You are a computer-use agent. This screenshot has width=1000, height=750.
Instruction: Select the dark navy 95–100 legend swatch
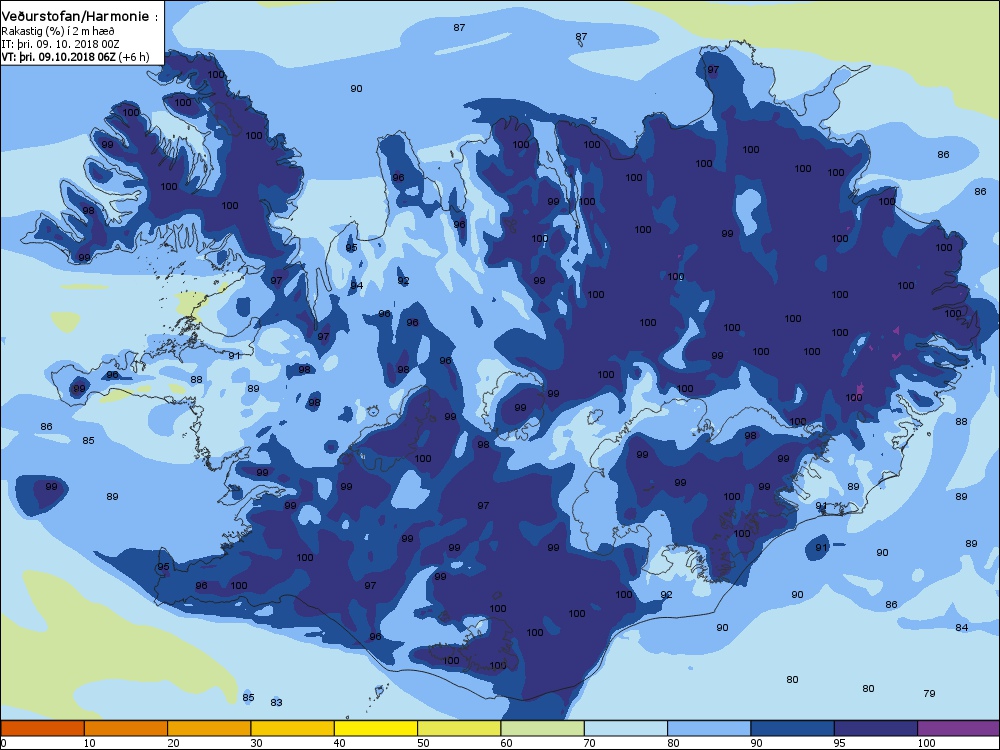coord(876,728)
